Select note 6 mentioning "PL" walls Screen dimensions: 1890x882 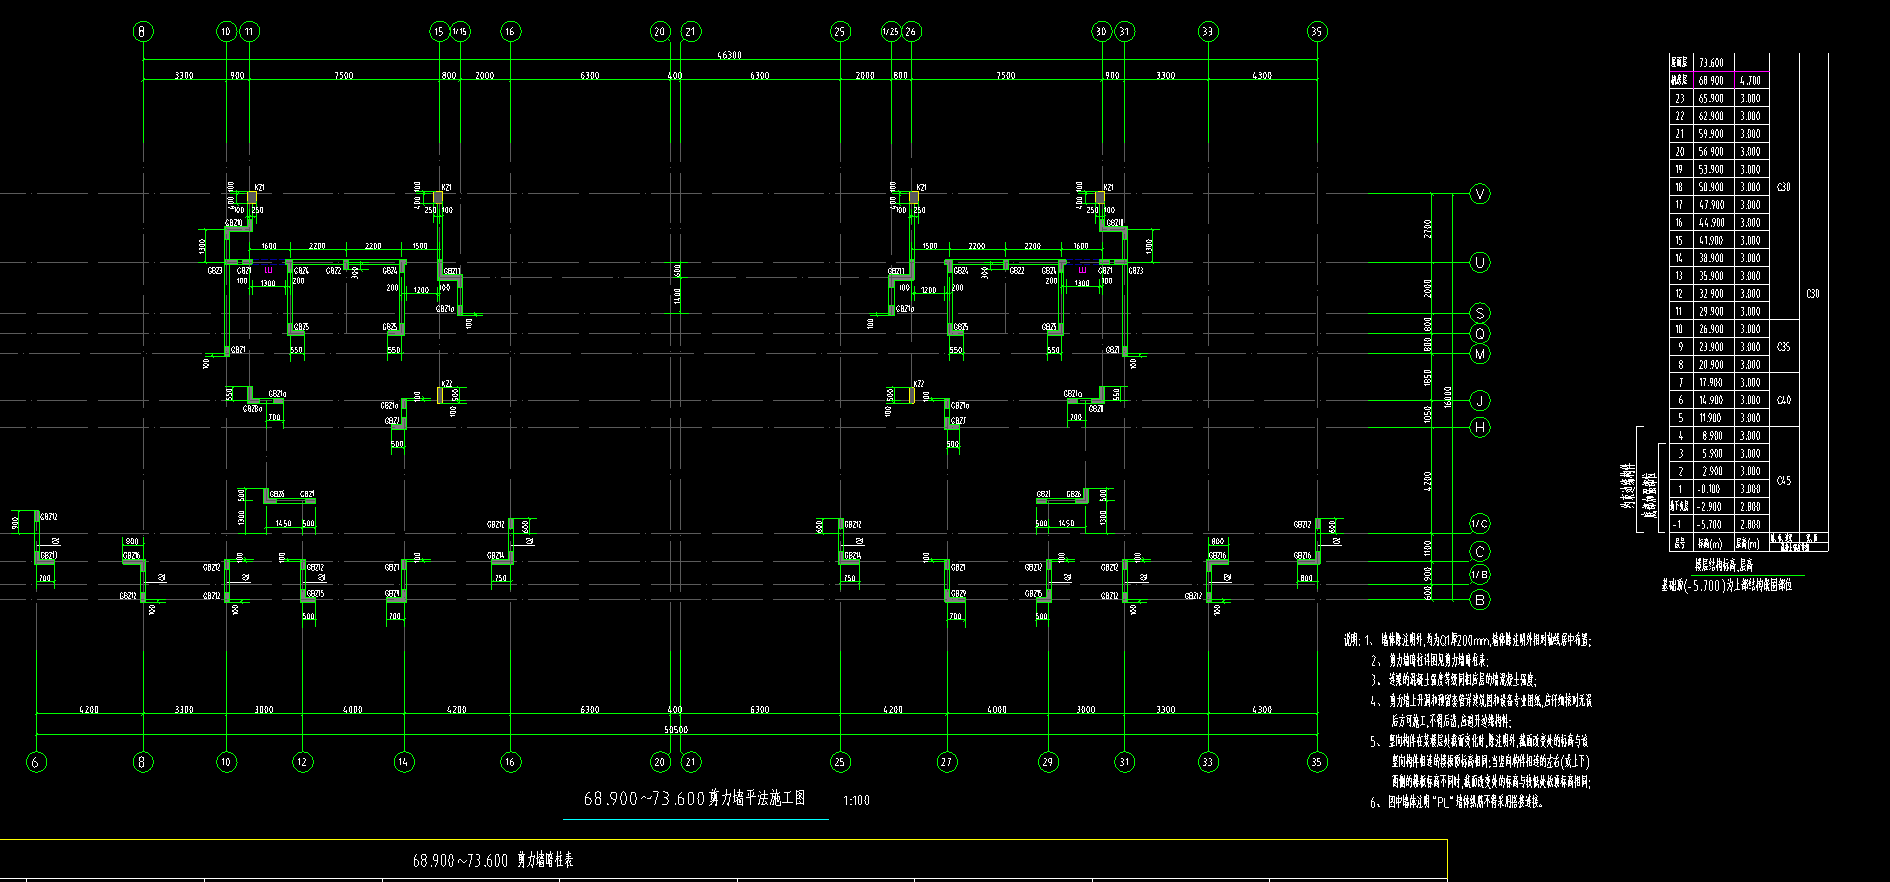point(1457,801)
